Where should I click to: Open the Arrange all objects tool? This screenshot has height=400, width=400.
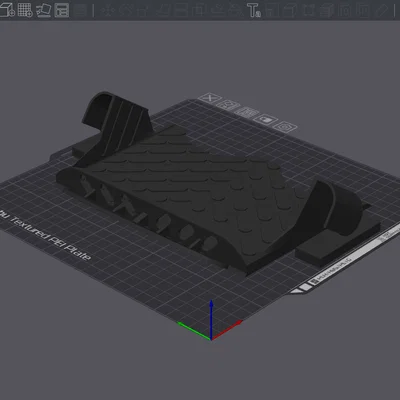click(x=62, y=10)
